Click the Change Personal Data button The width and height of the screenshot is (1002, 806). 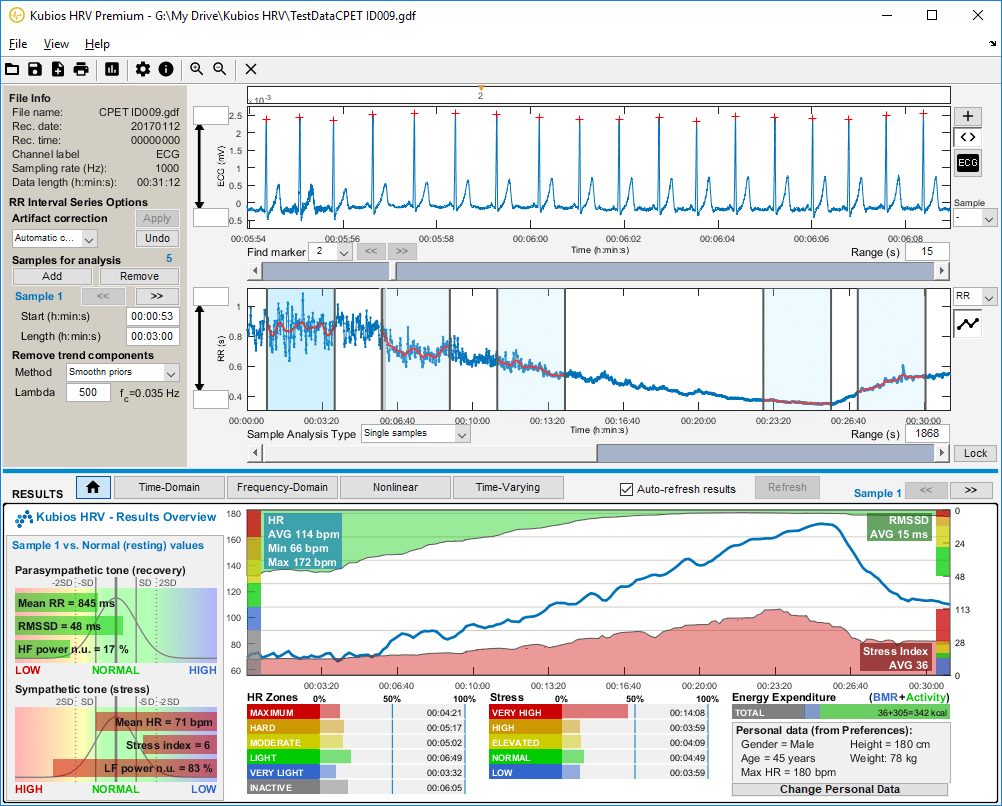839,789
